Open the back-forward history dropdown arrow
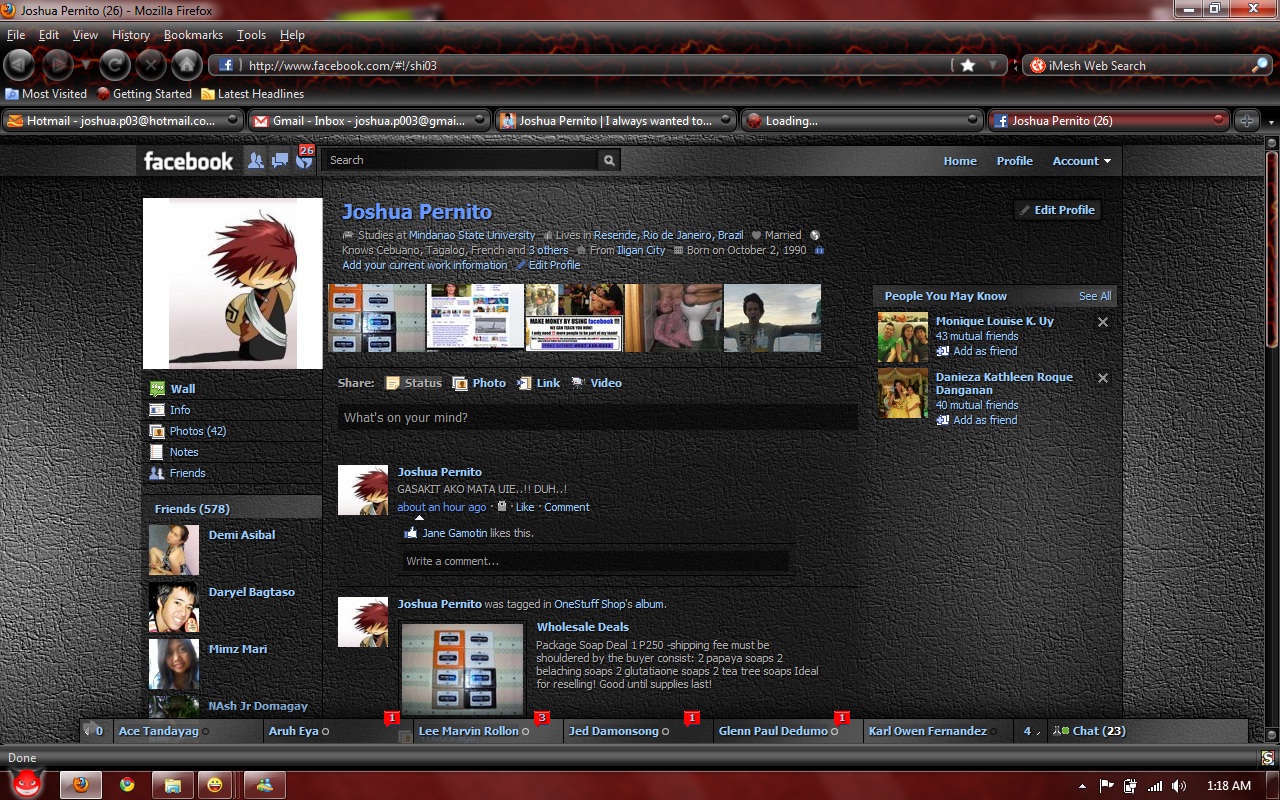 [x=87, y=65]
